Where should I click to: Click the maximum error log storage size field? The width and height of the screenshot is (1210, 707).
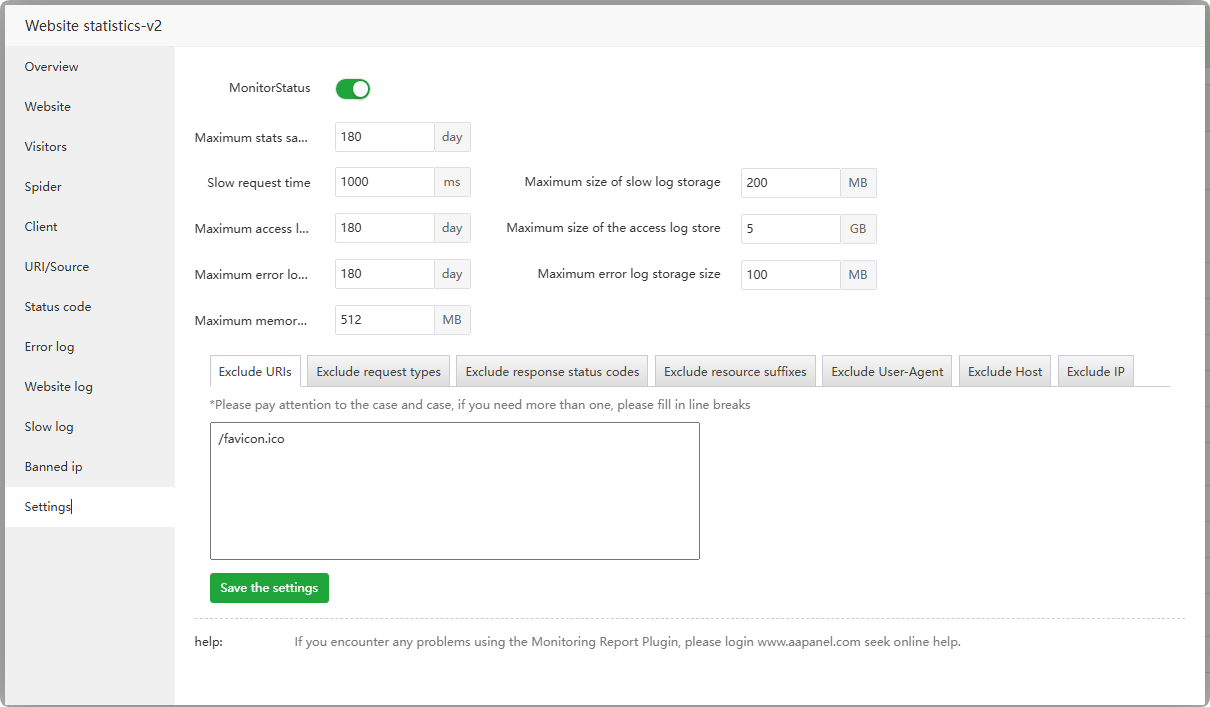(x=790, y=275)
